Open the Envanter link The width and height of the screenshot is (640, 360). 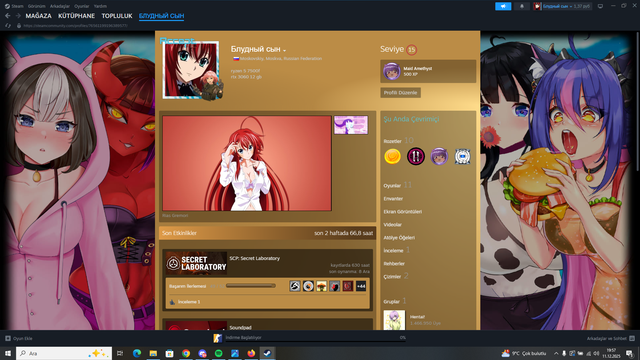pyautogui.click(x=393, y=199)
